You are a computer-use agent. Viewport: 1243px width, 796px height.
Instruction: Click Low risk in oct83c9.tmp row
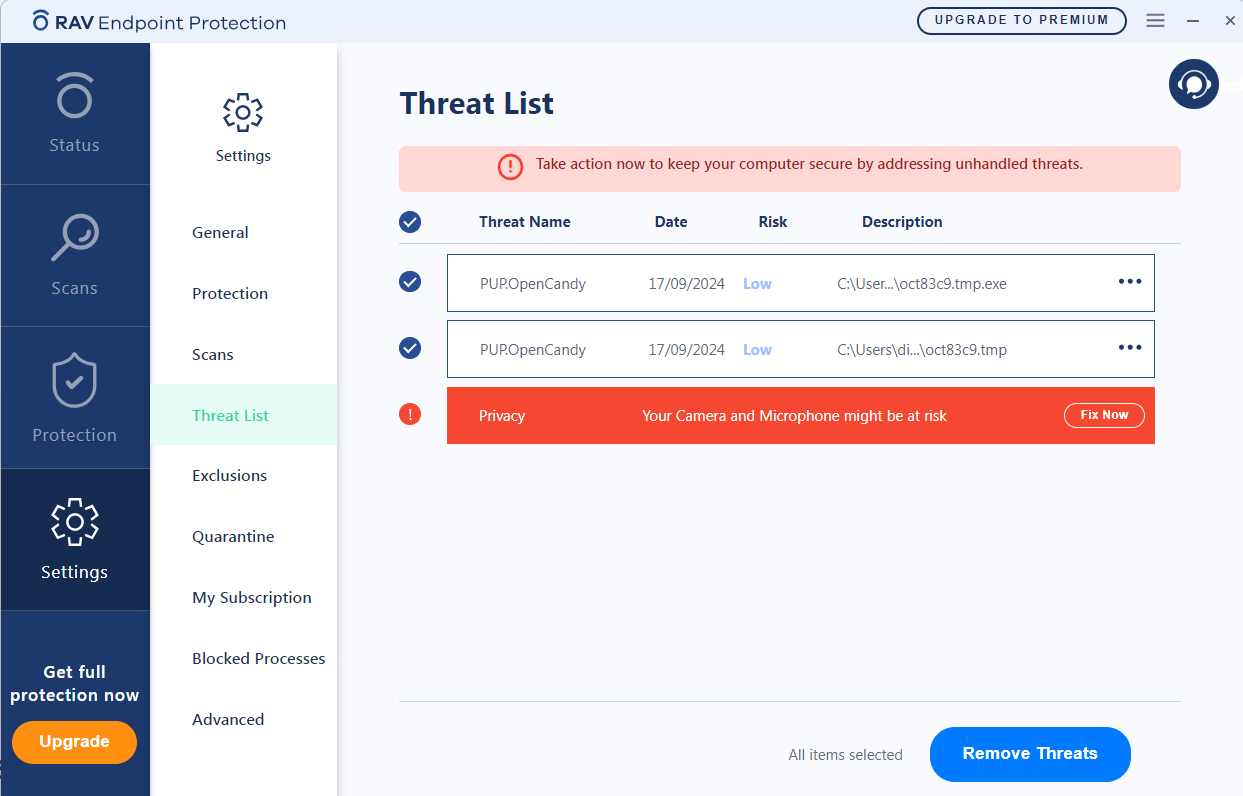757,350
